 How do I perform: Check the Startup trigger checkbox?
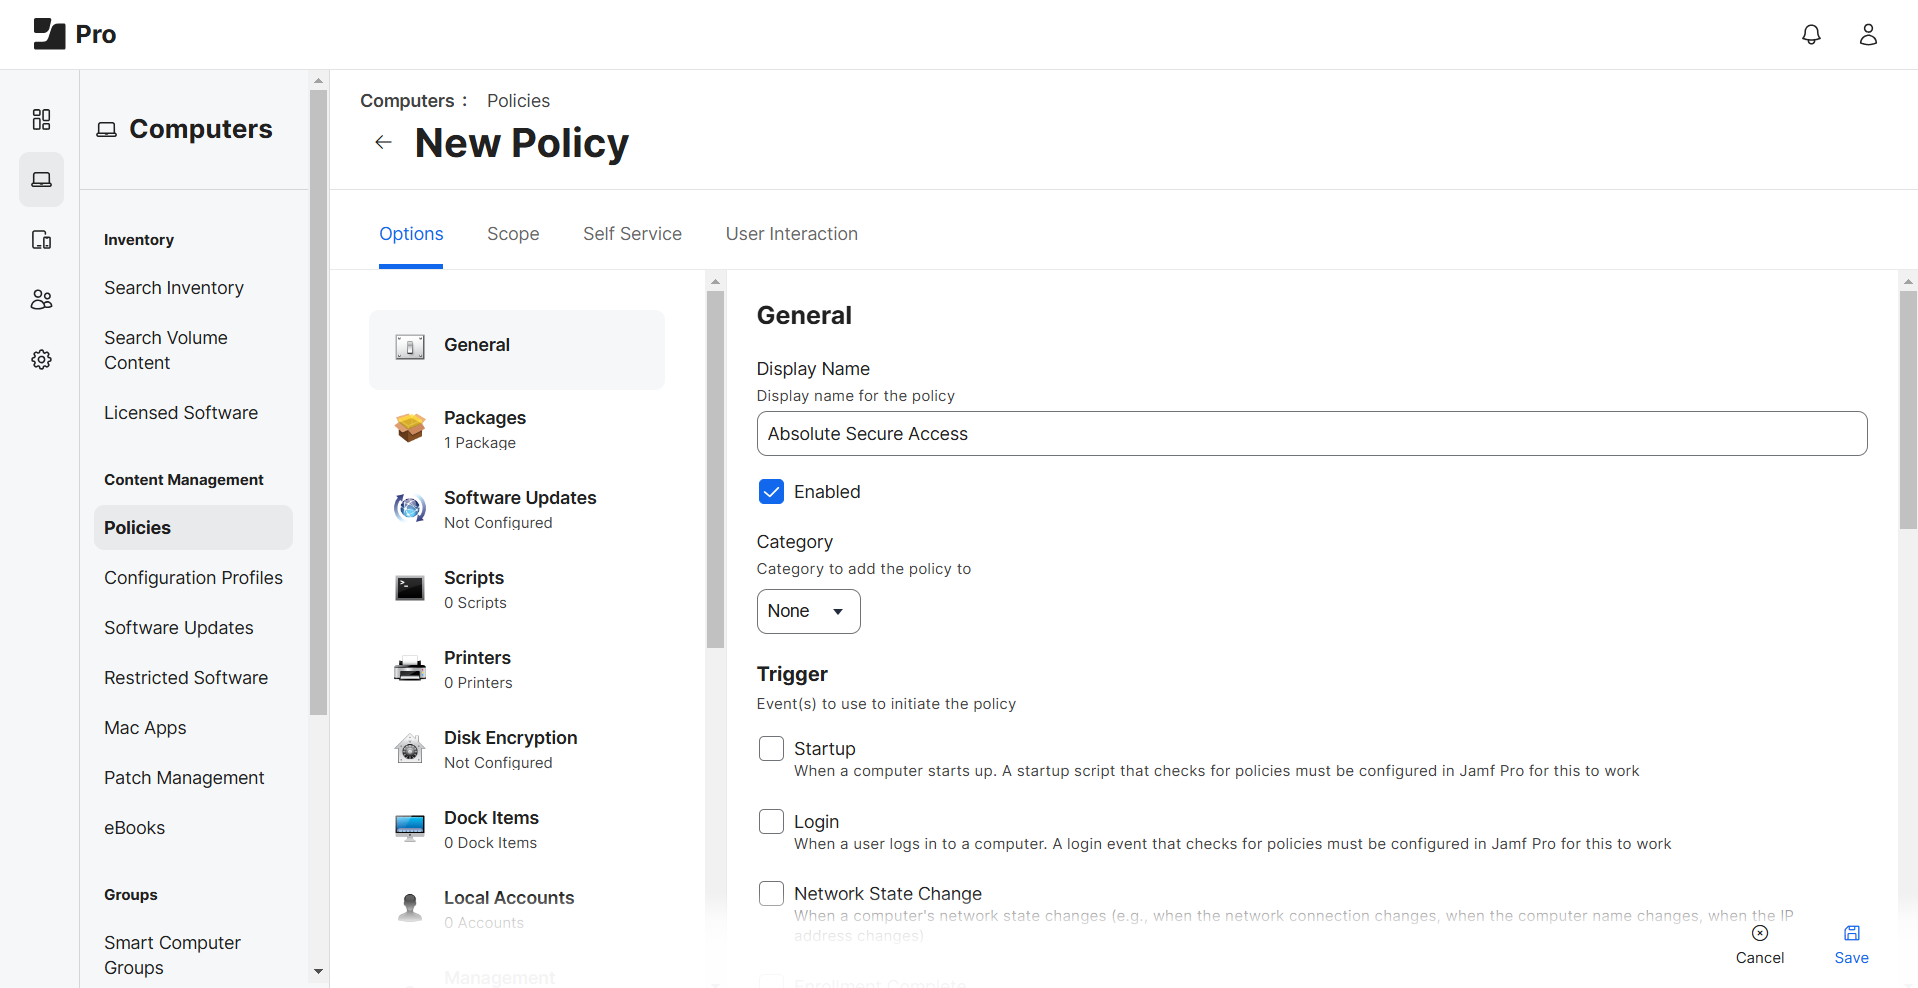[771, 748]
